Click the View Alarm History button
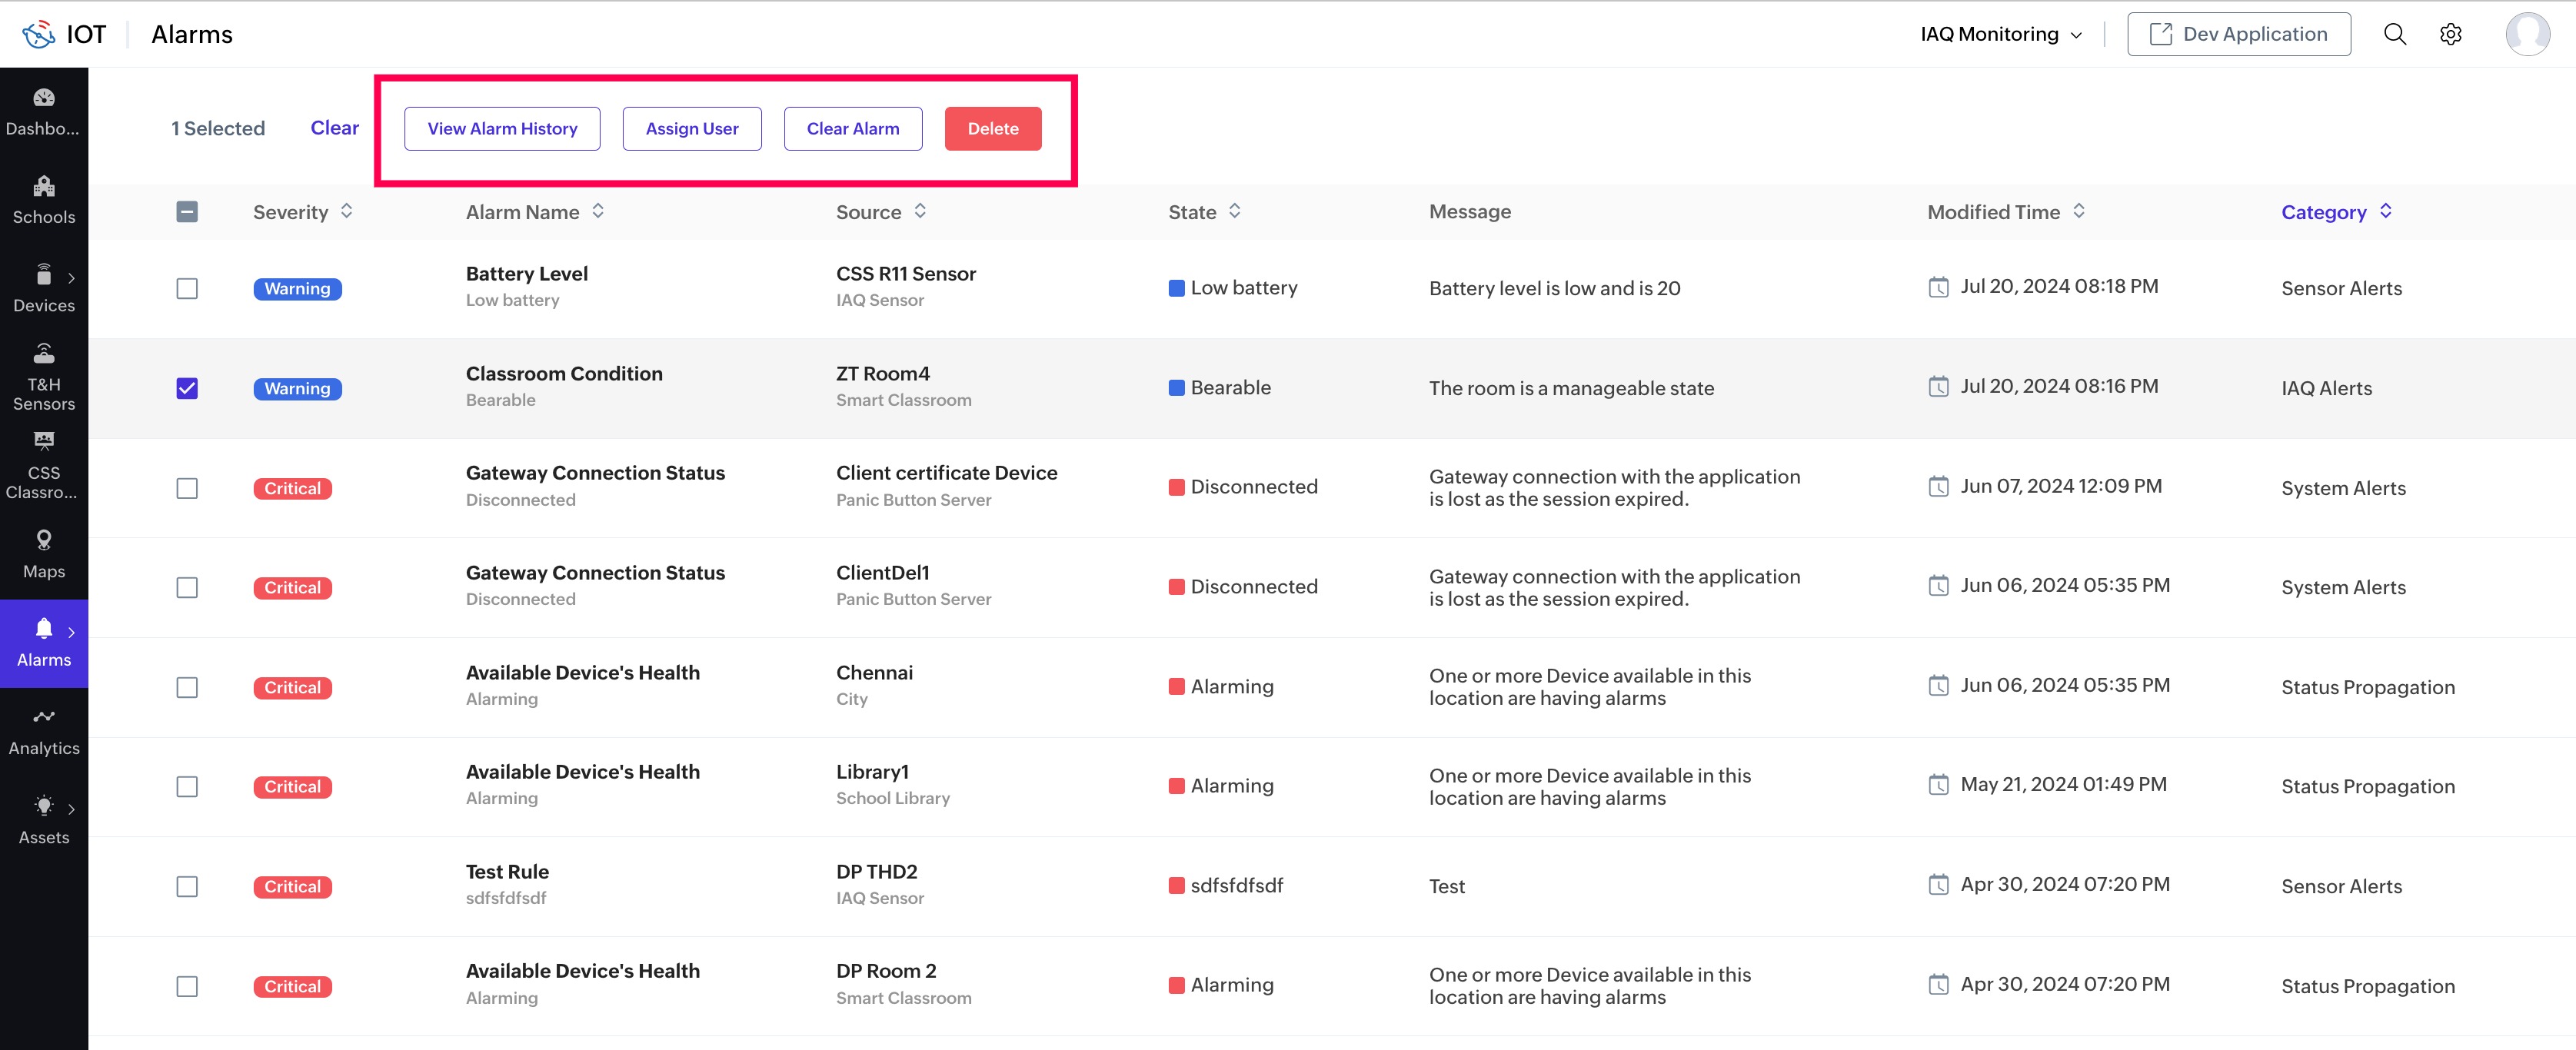Viewport: 2576px width, 1050px height. pyautogui.click(x=502, y=129)
